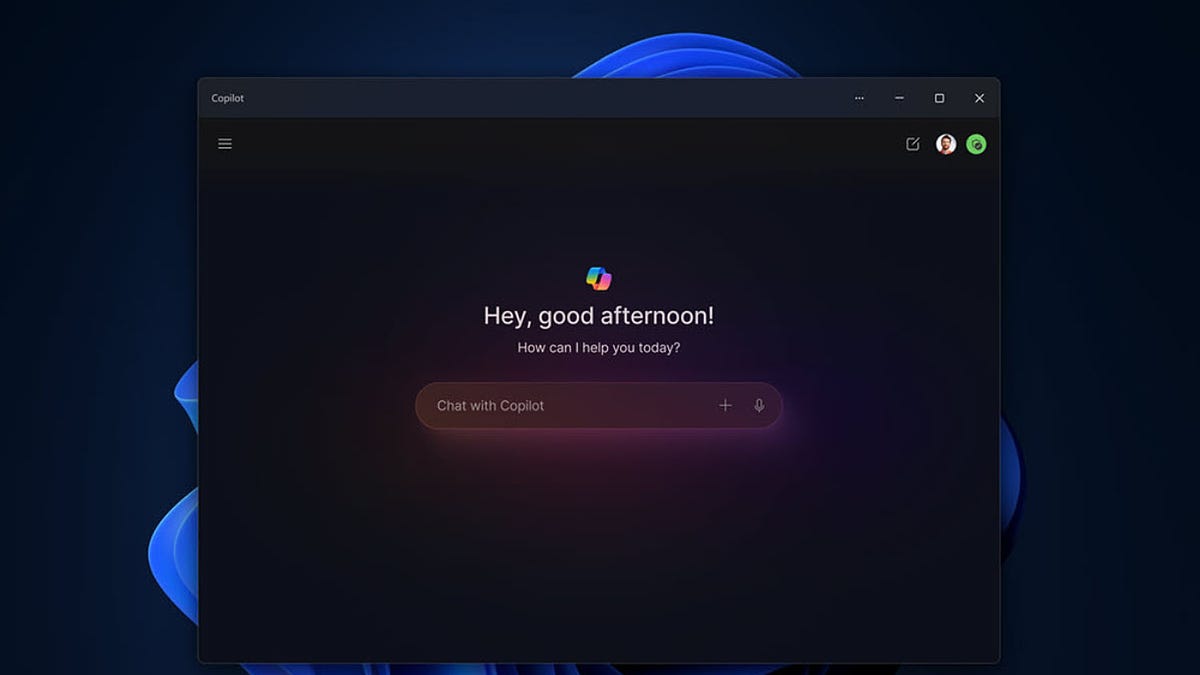This screenshot has height=675, width=1200.
Task: Select the microphone icon for voice input
Action: (x=758, y=405)
